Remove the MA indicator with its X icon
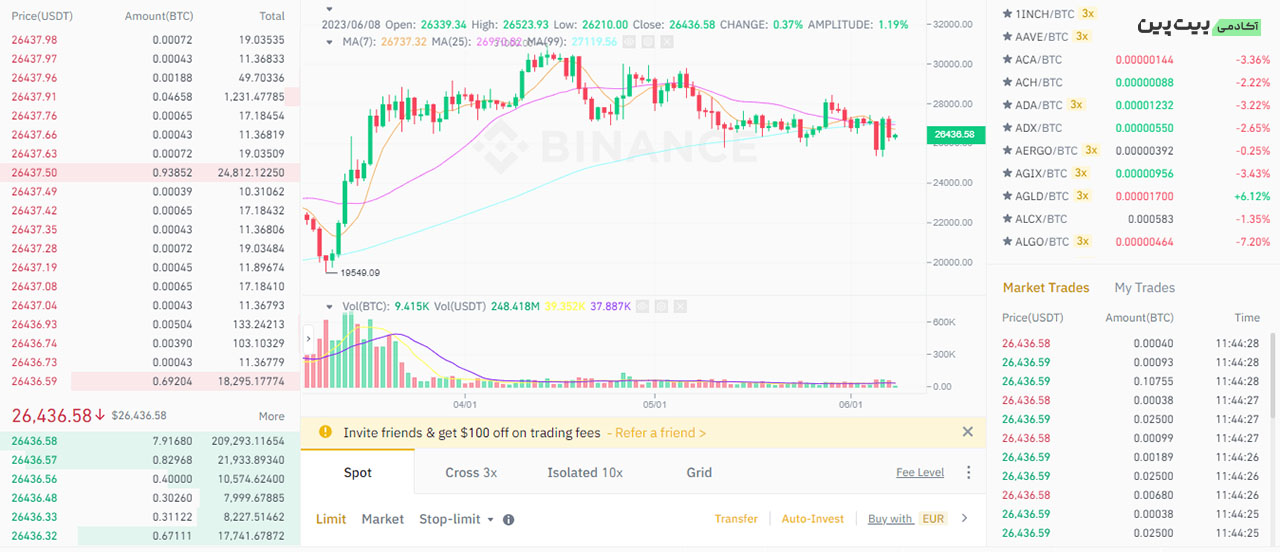 pos(667,41)
